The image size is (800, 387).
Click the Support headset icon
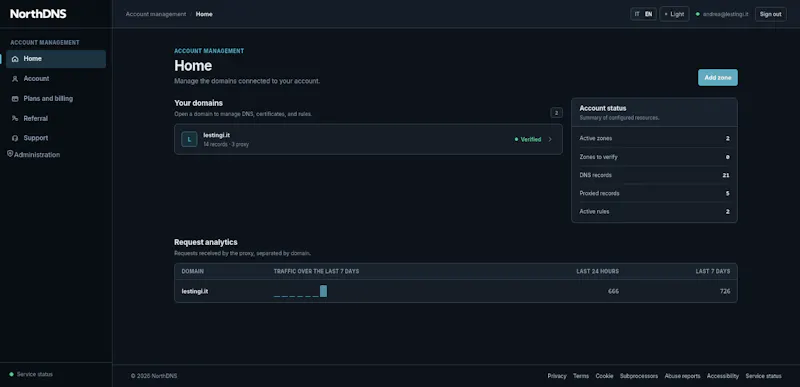click(x=15, y=138)
